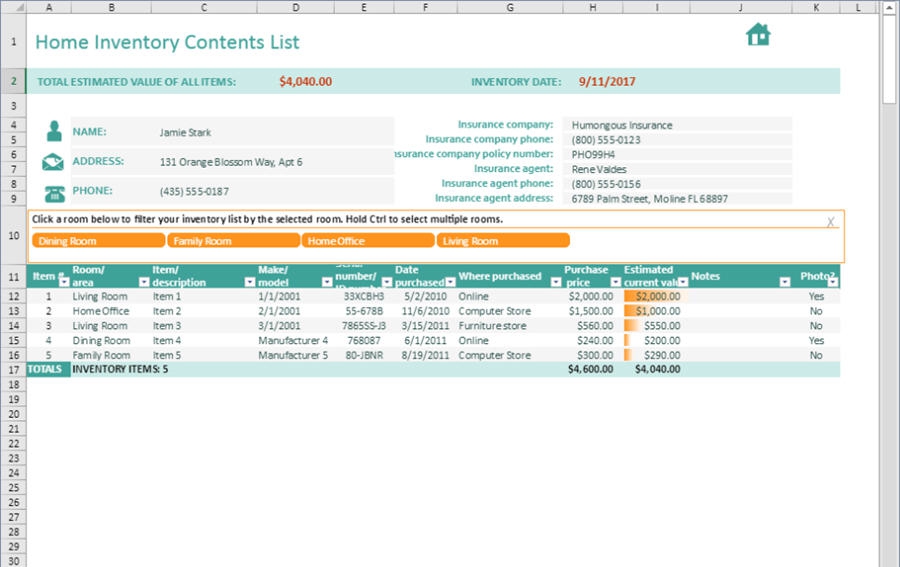Select row header 17

point(13,369)
